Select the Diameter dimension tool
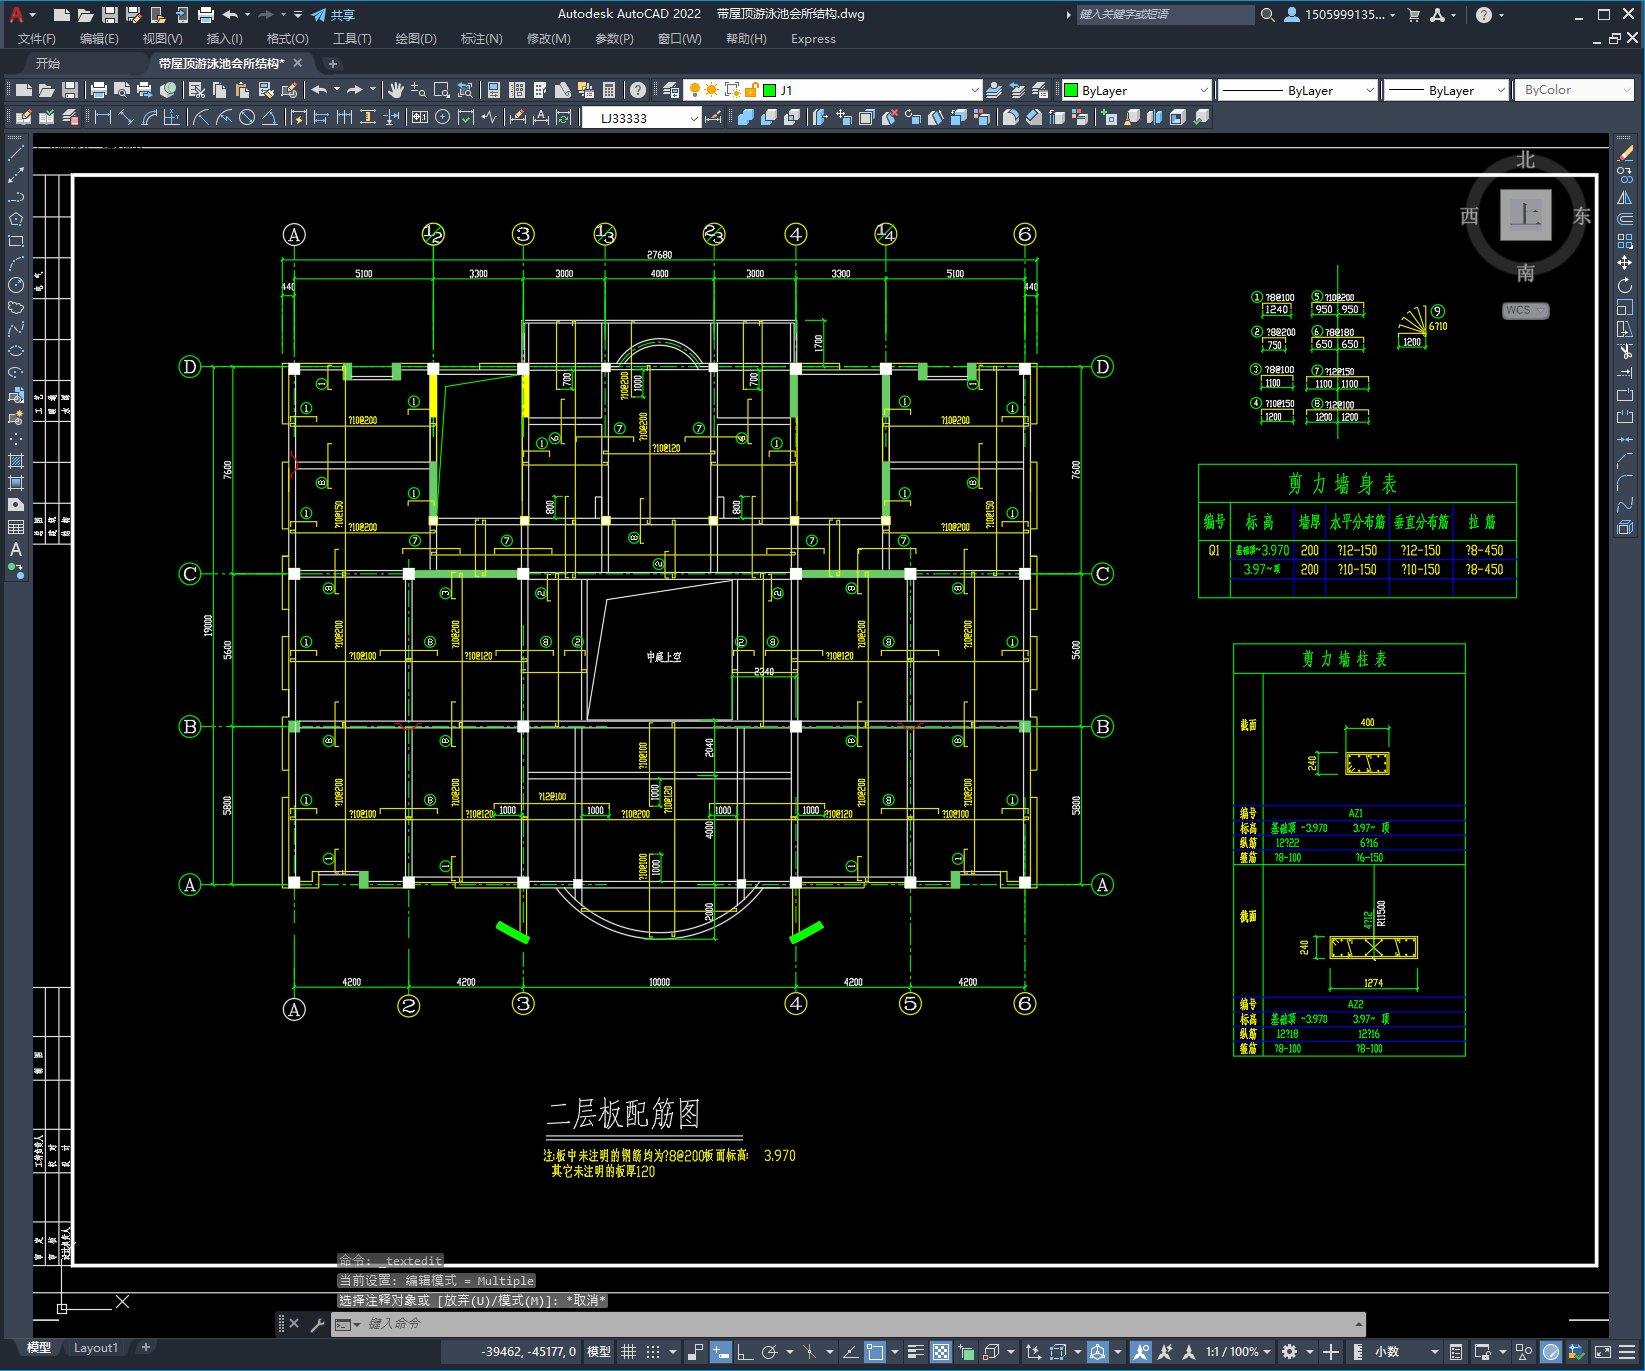 (x=247, y=117)
